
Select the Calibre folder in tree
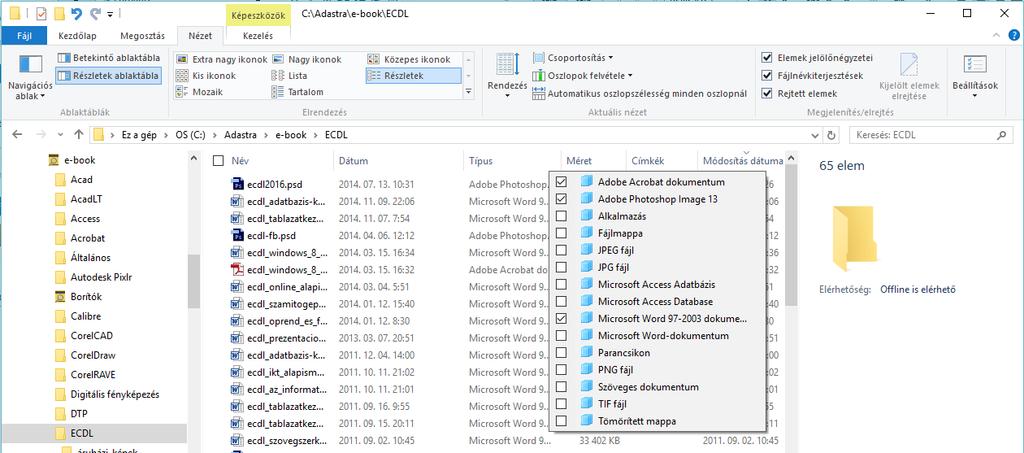pos(86,316)
